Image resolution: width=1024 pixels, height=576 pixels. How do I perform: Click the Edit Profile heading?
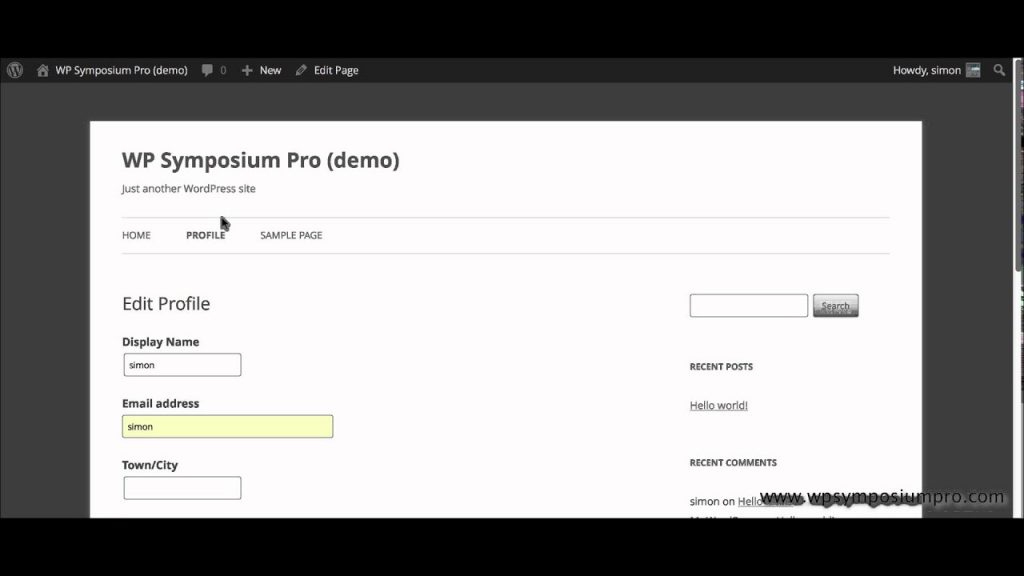[x=166, y=304]
